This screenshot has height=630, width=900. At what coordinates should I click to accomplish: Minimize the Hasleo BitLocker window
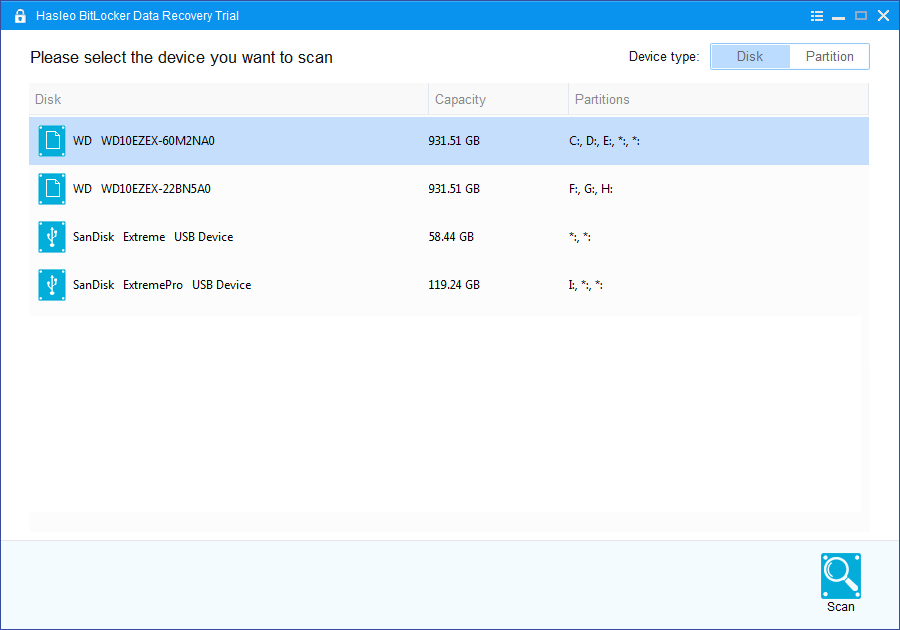[x=839, y=16]
